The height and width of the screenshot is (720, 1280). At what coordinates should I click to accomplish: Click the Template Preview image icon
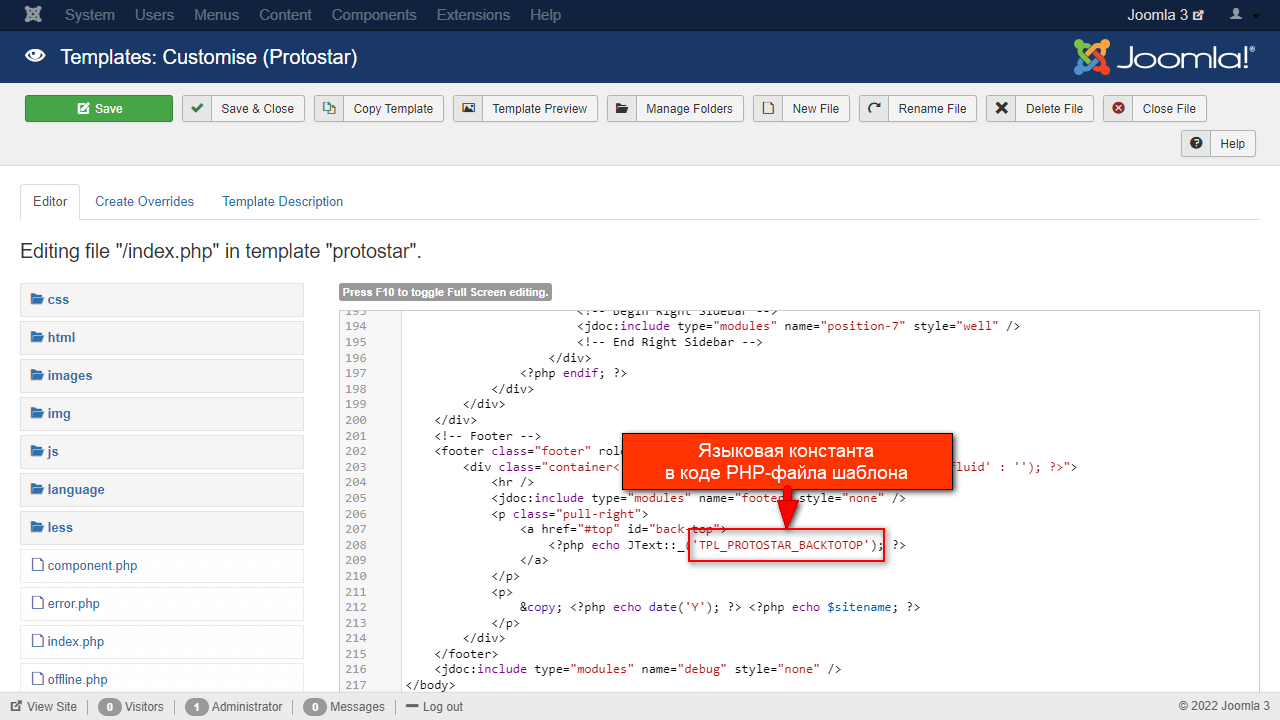469,108
